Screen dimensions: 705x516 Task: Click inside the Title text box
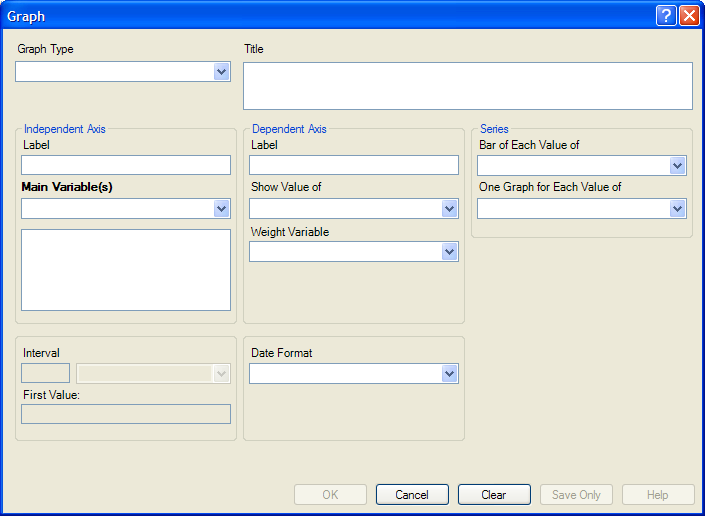[467, 86]
